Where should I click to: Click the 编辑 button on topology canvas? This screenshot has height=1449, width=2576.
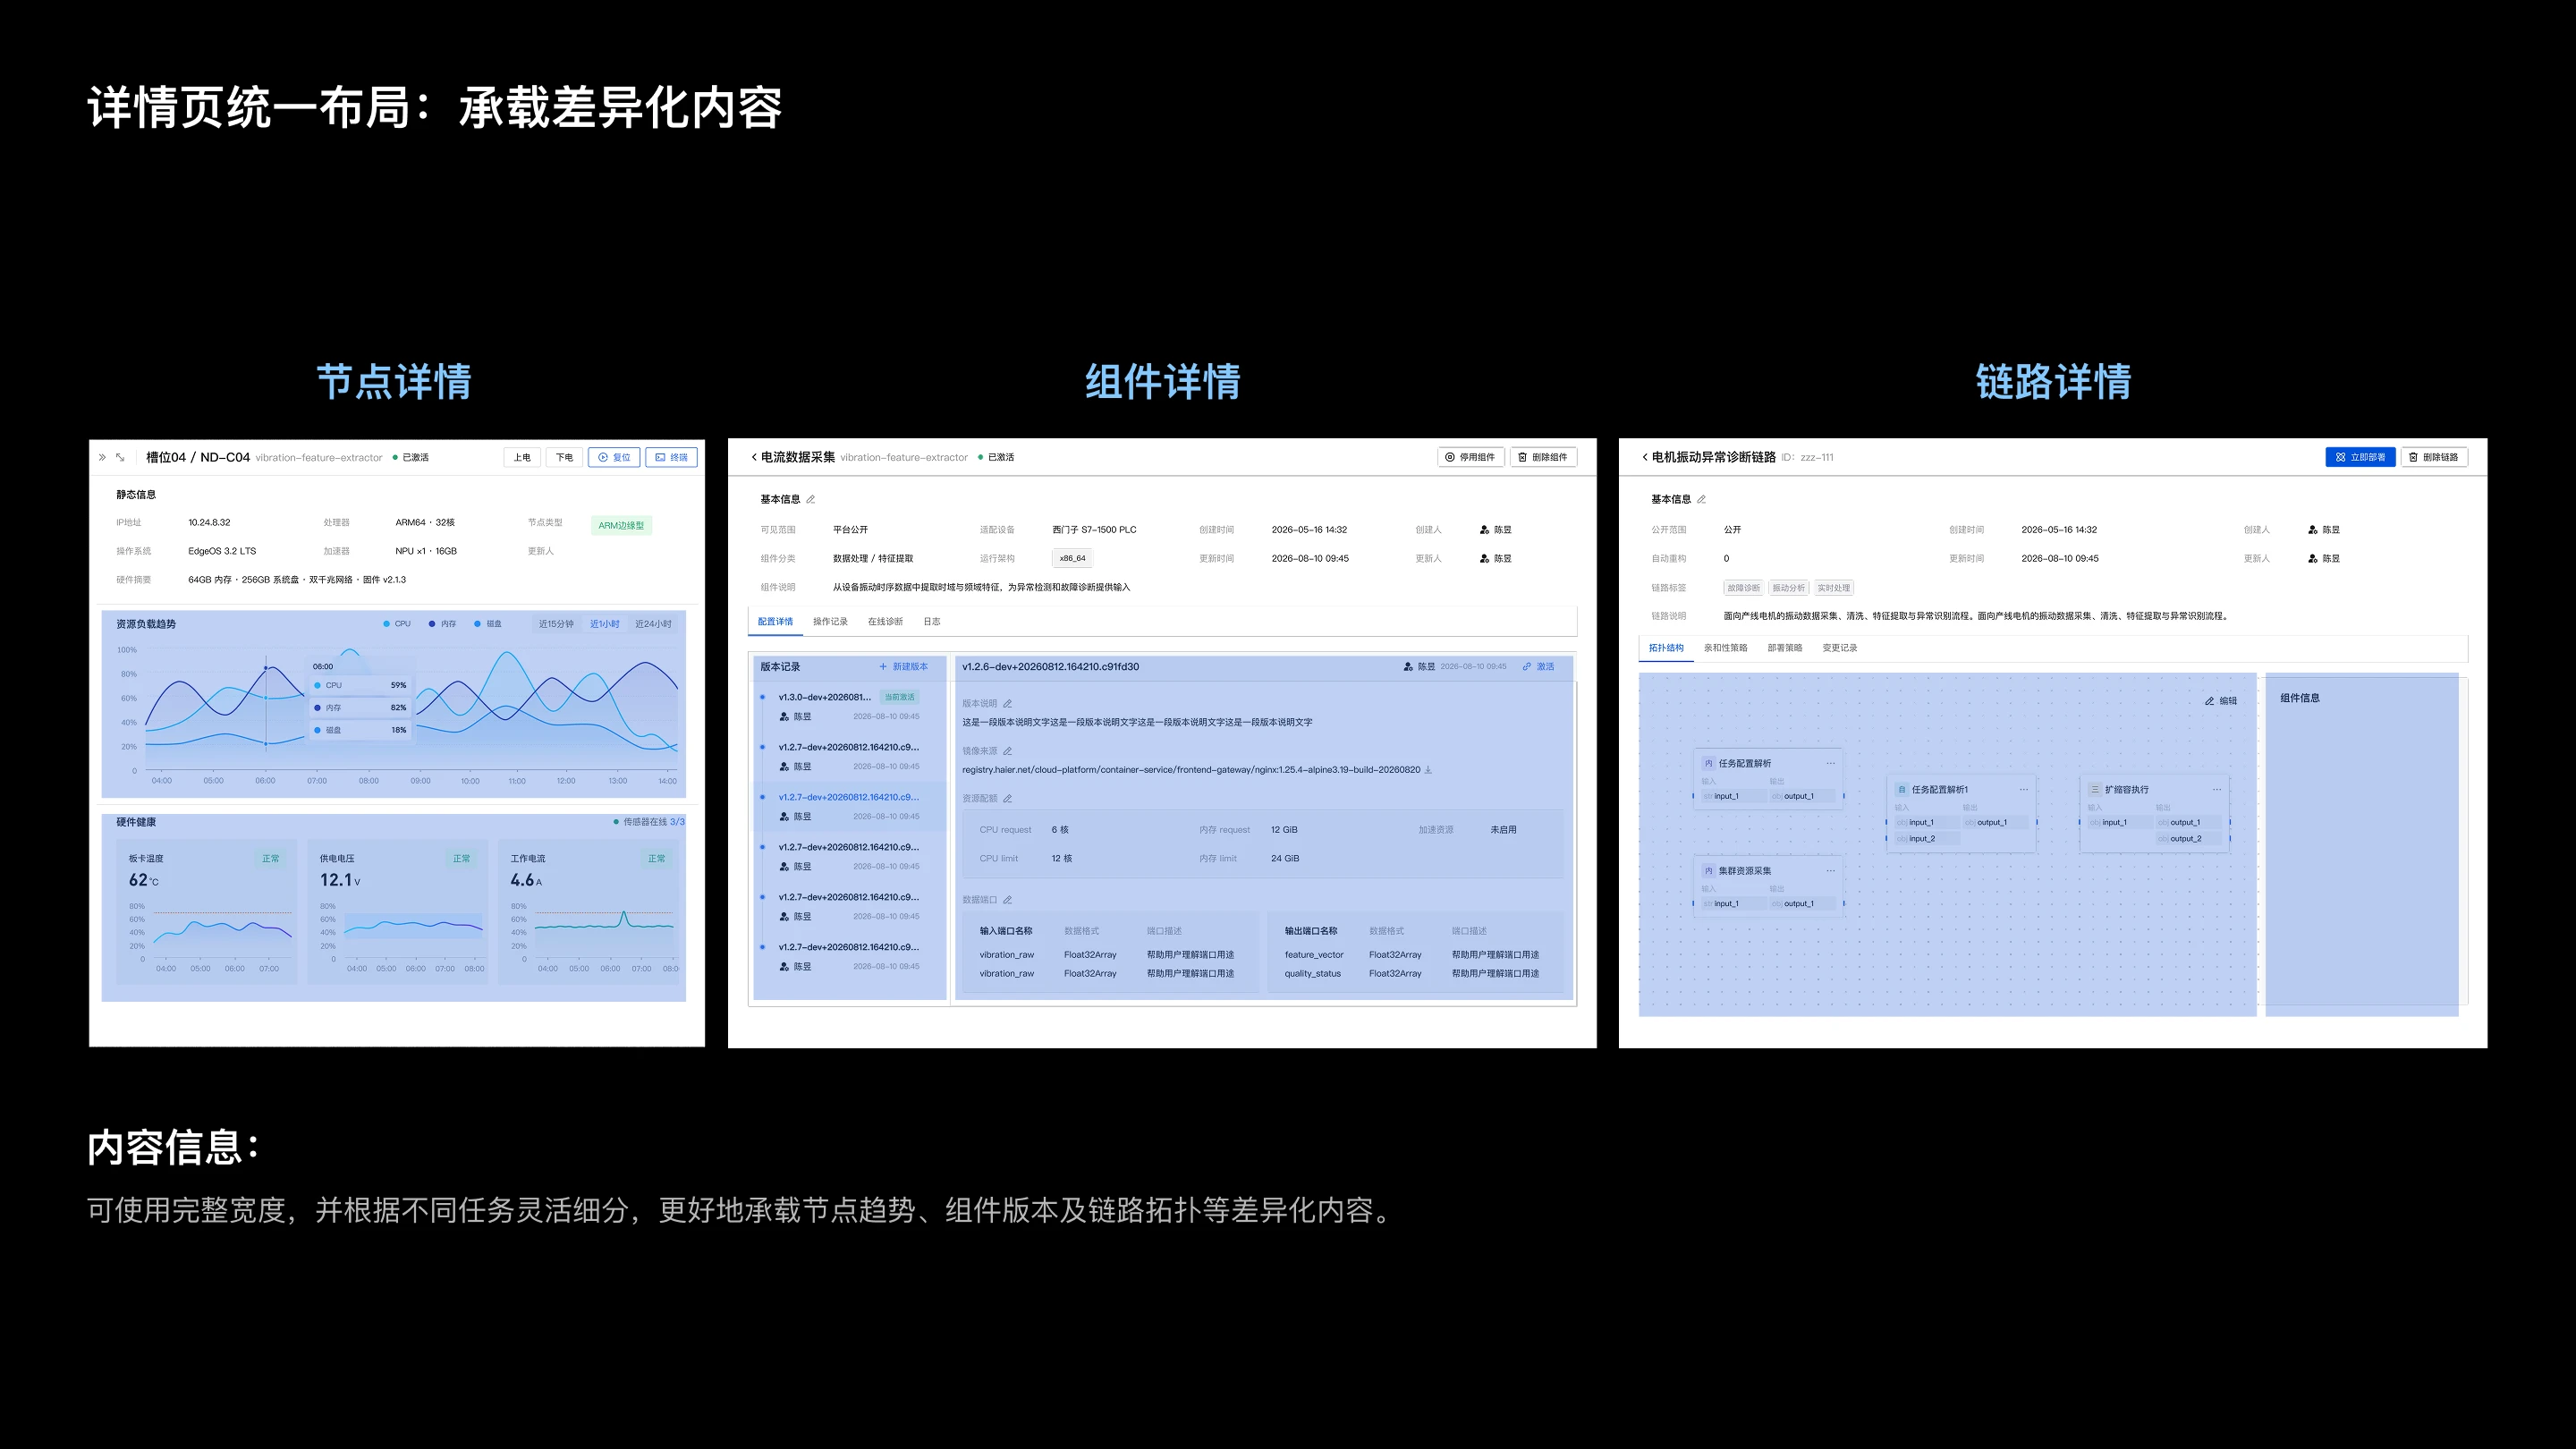[x=2221, y=701]
